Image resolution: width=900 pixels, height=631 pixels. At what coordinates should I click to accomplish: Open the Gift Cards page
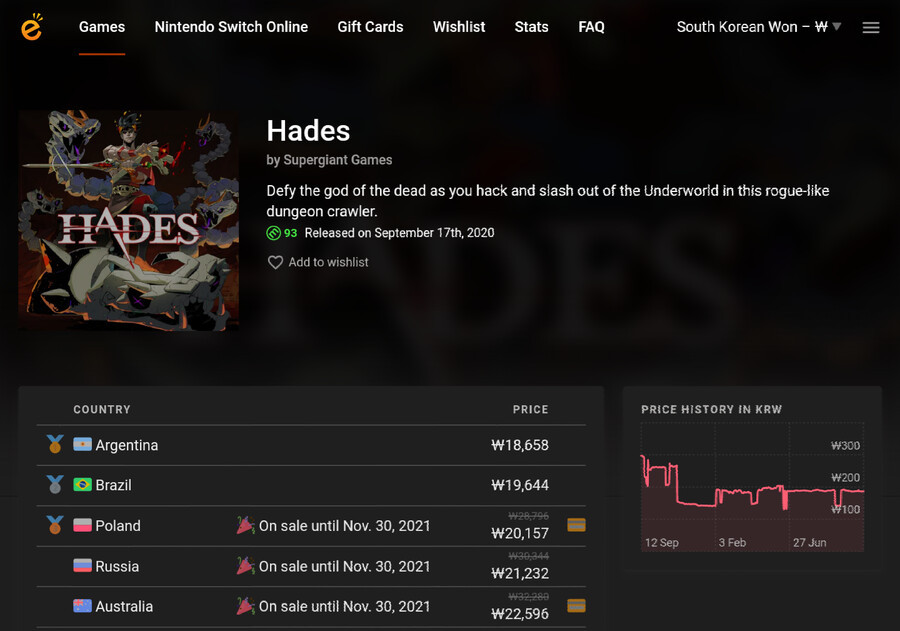[x=370, y=27]
